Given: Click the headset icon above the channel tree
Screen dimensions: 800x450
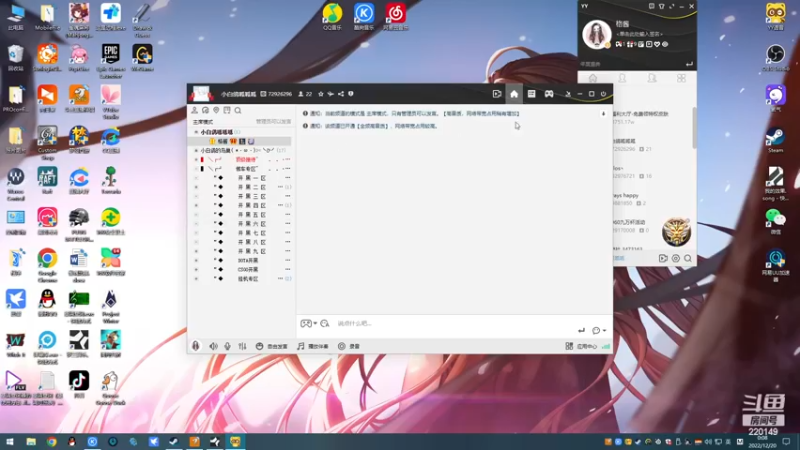Looking at the screenshot, I should [205, 110].
